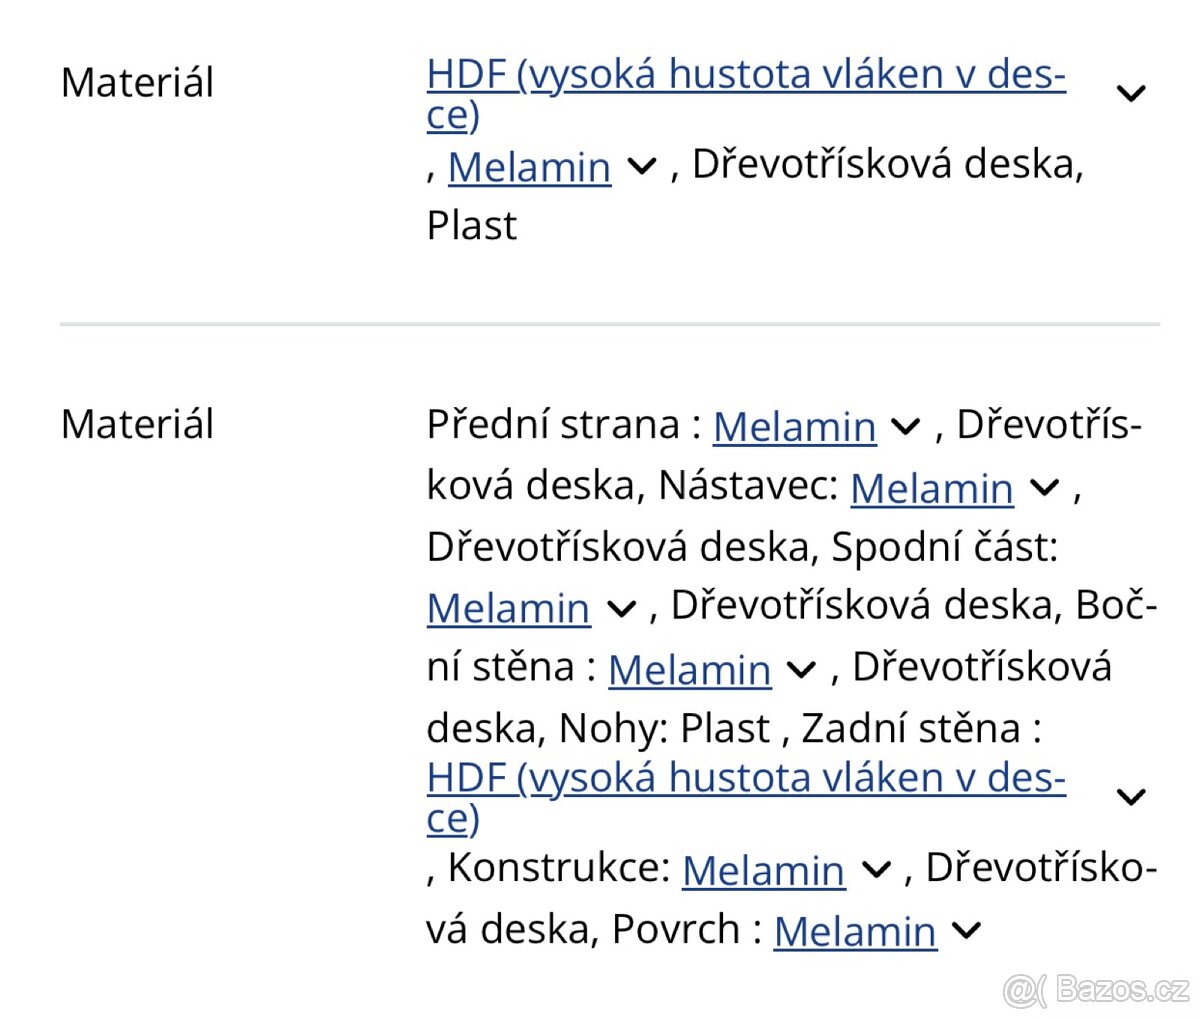The image size is (1200, 1019).
Task: Expand the chevron next to the second HDF link
Action: tap(1131, 796)
